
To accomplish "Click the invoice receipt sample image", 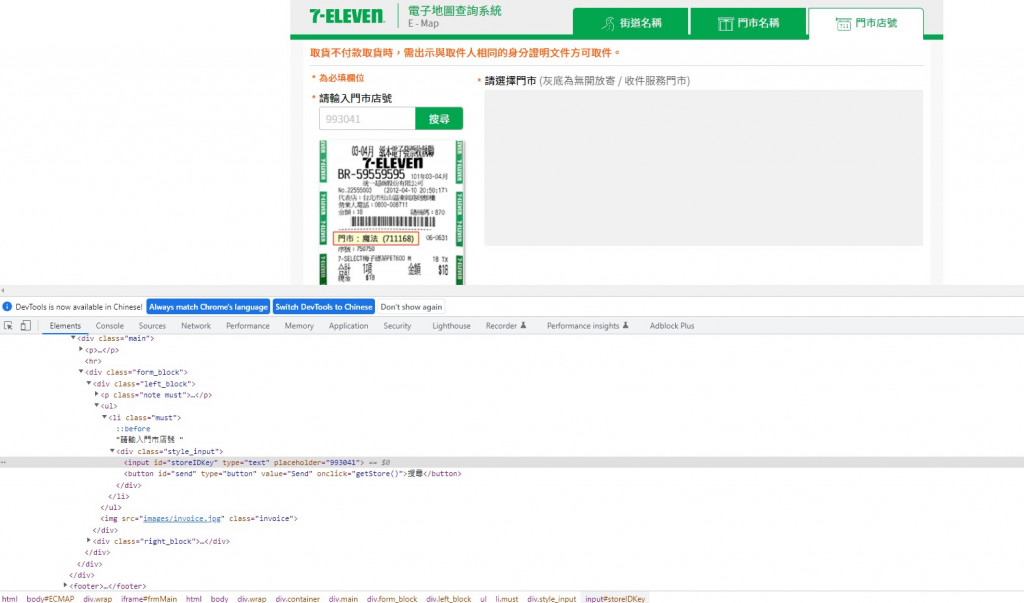I will point(391,212).
